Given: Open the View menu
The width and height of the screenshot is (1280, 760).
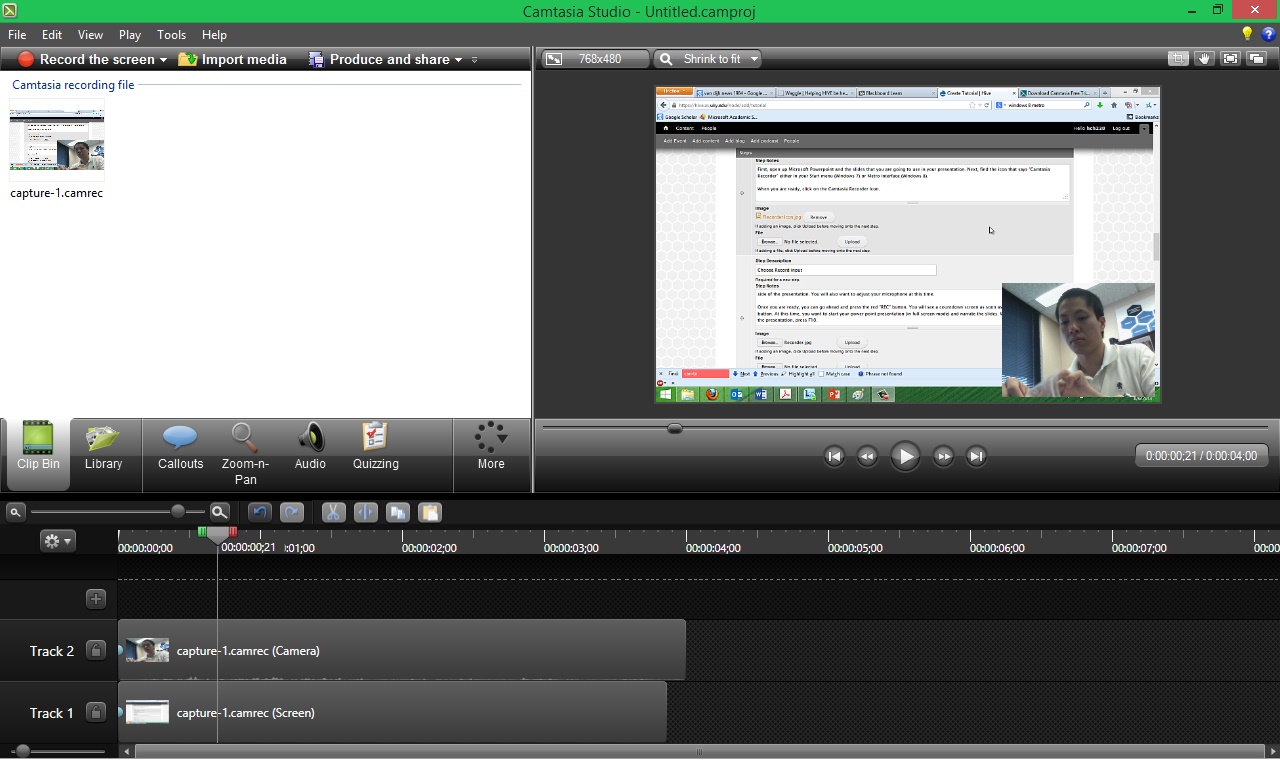Looking at the screenshot, I should point(90,34).
